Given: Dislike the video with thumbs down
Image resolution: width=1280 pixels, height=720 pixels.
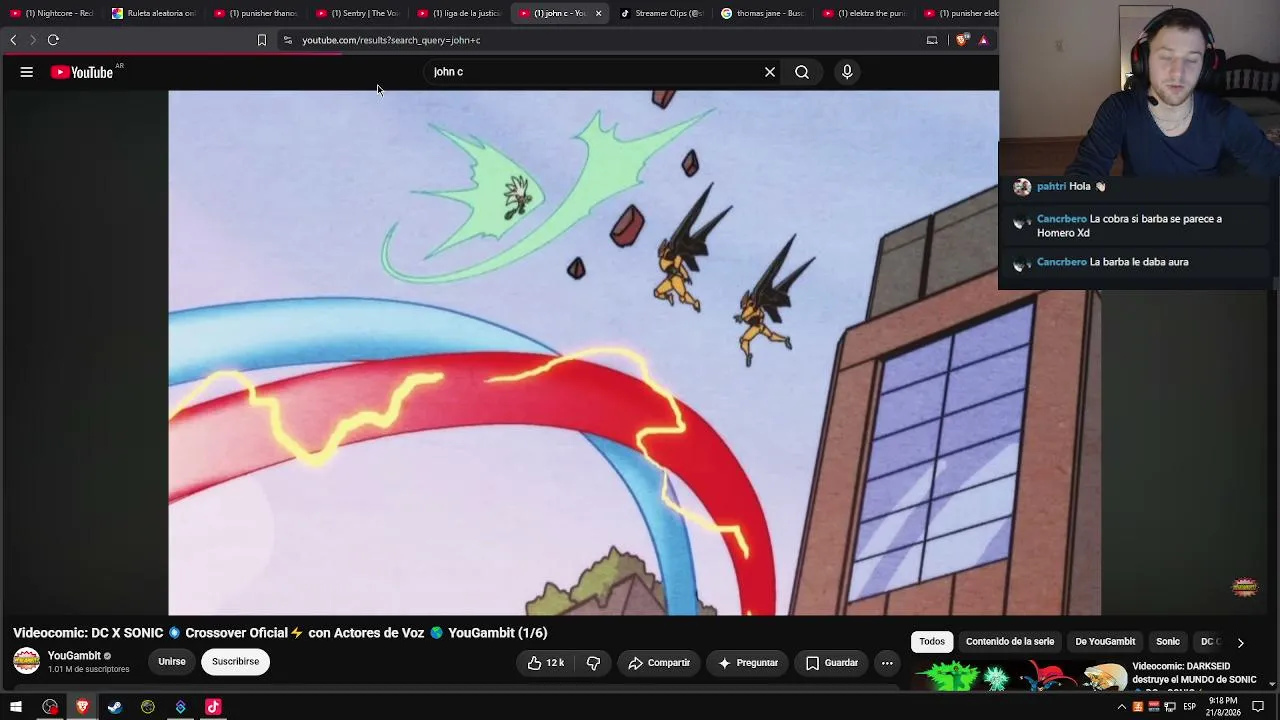Looking at the screenshot, I should (x=593, y=663).
